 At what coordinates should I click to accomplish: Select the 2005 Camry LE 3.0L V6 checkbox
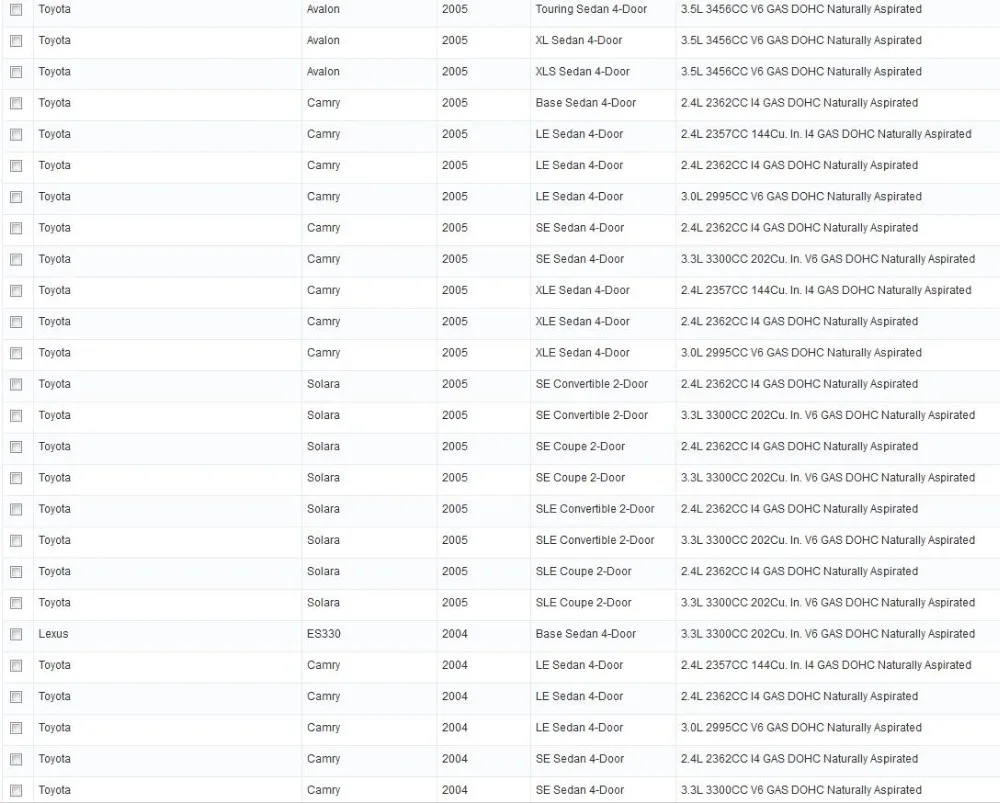click(x=16, y=197)
